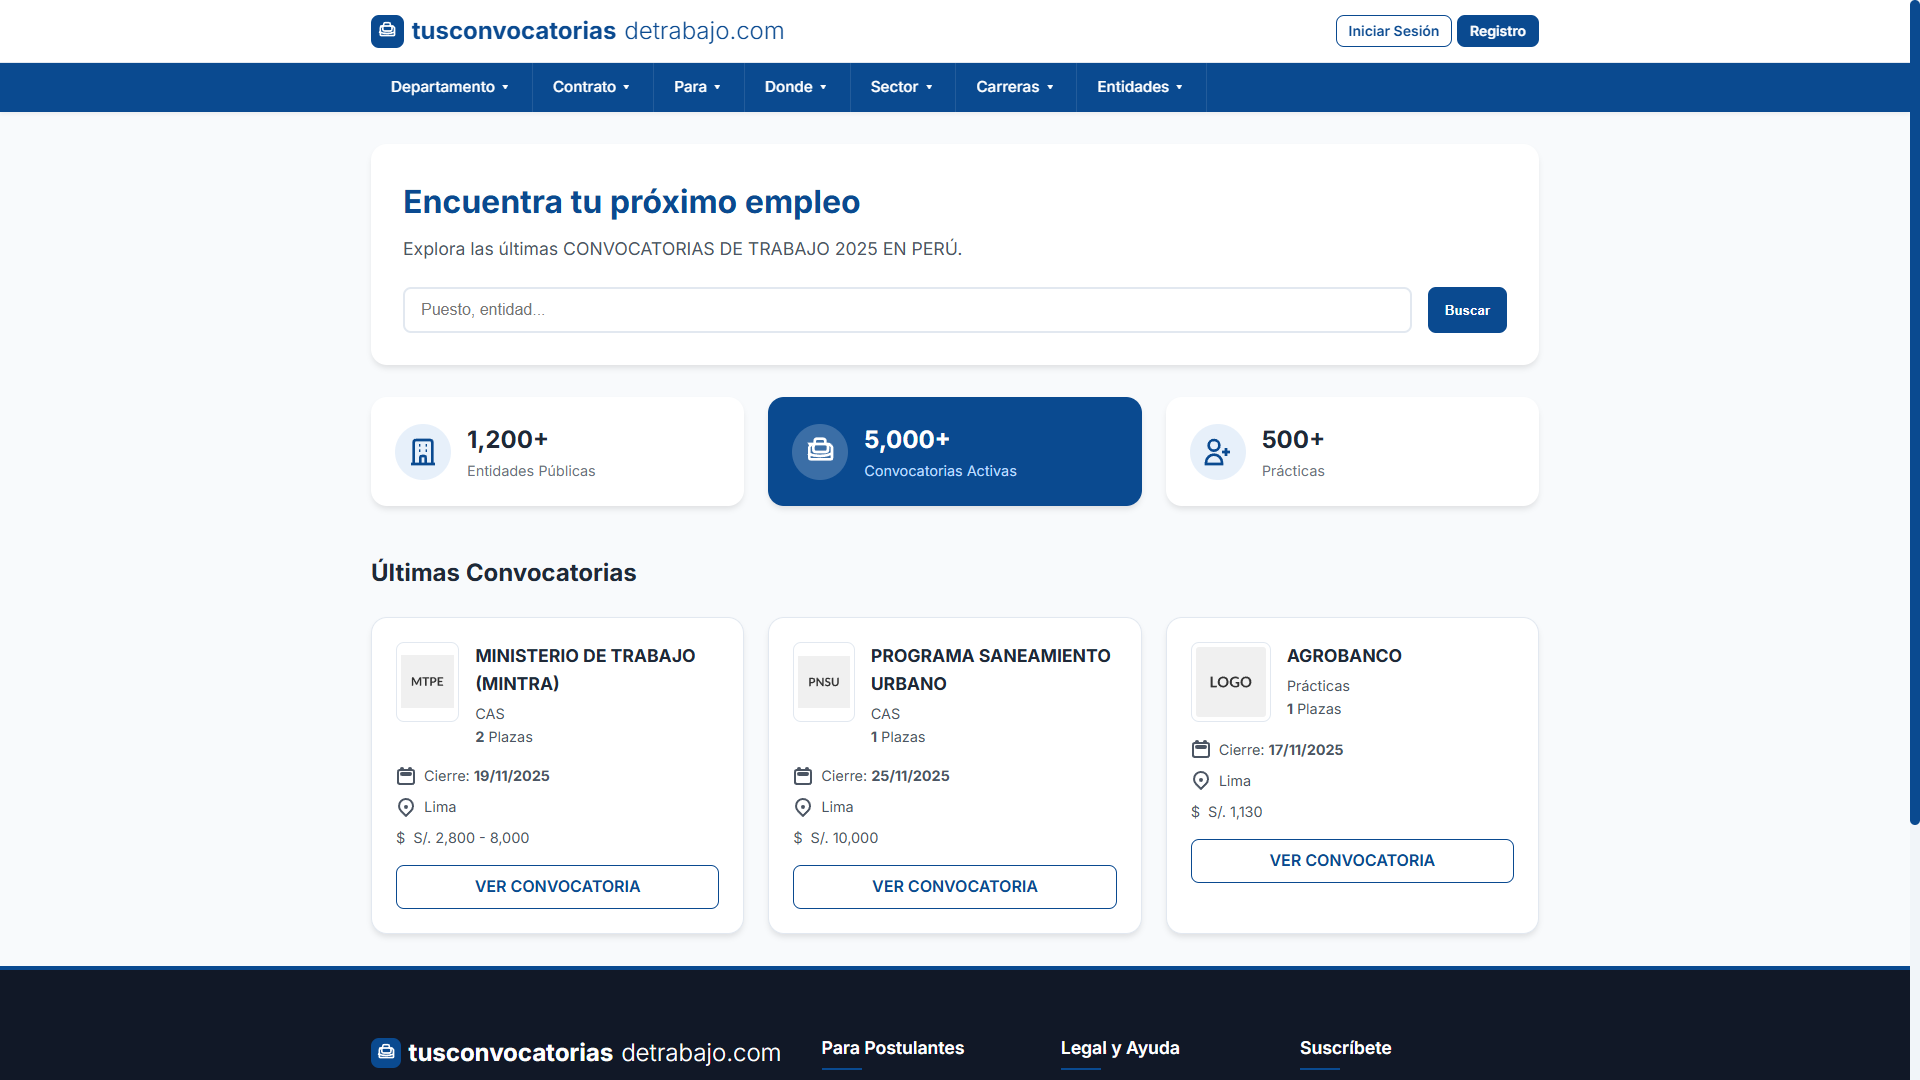
Task: Click location pin icon in MINTRA card
Action: pyautogui.click(x=406, y=807)
